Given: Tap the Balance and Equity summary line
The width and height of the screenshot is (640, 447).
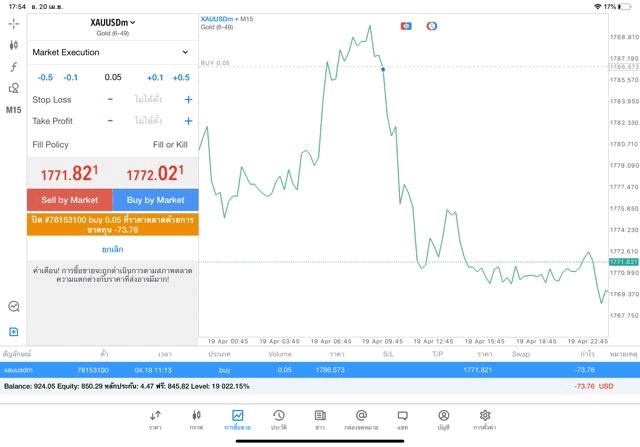Looking at the screenshot, I should 127,386.
